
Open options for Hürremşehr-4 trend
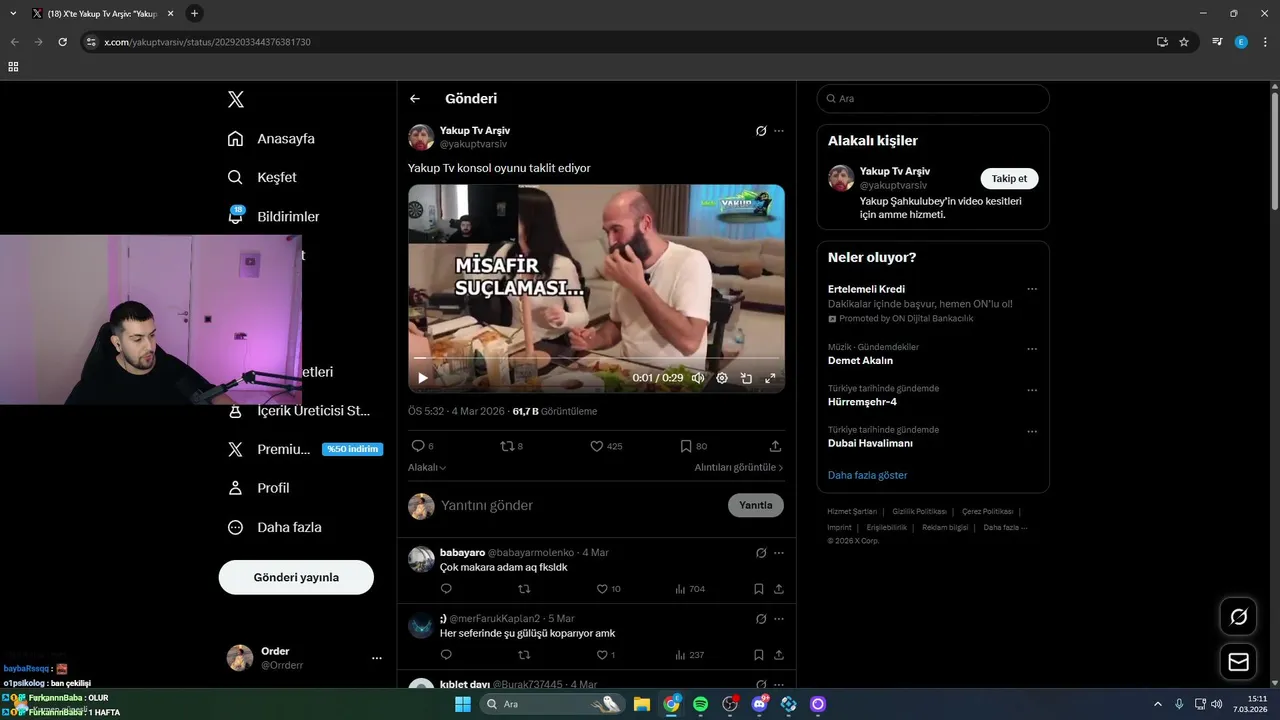[x=1032, y=390]
